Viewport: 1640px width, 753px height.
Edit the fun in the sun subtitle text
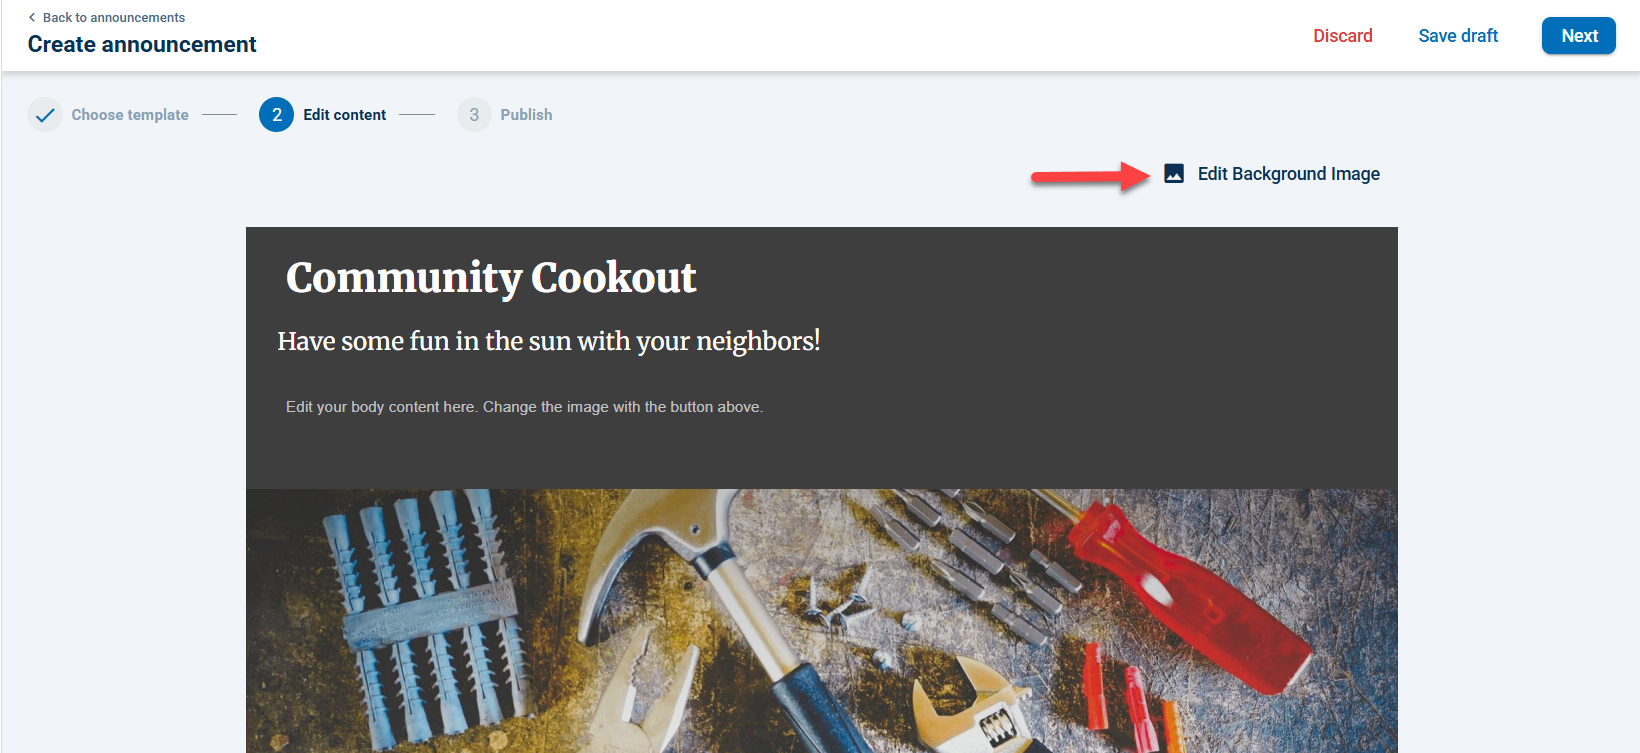tap(549, 341)
